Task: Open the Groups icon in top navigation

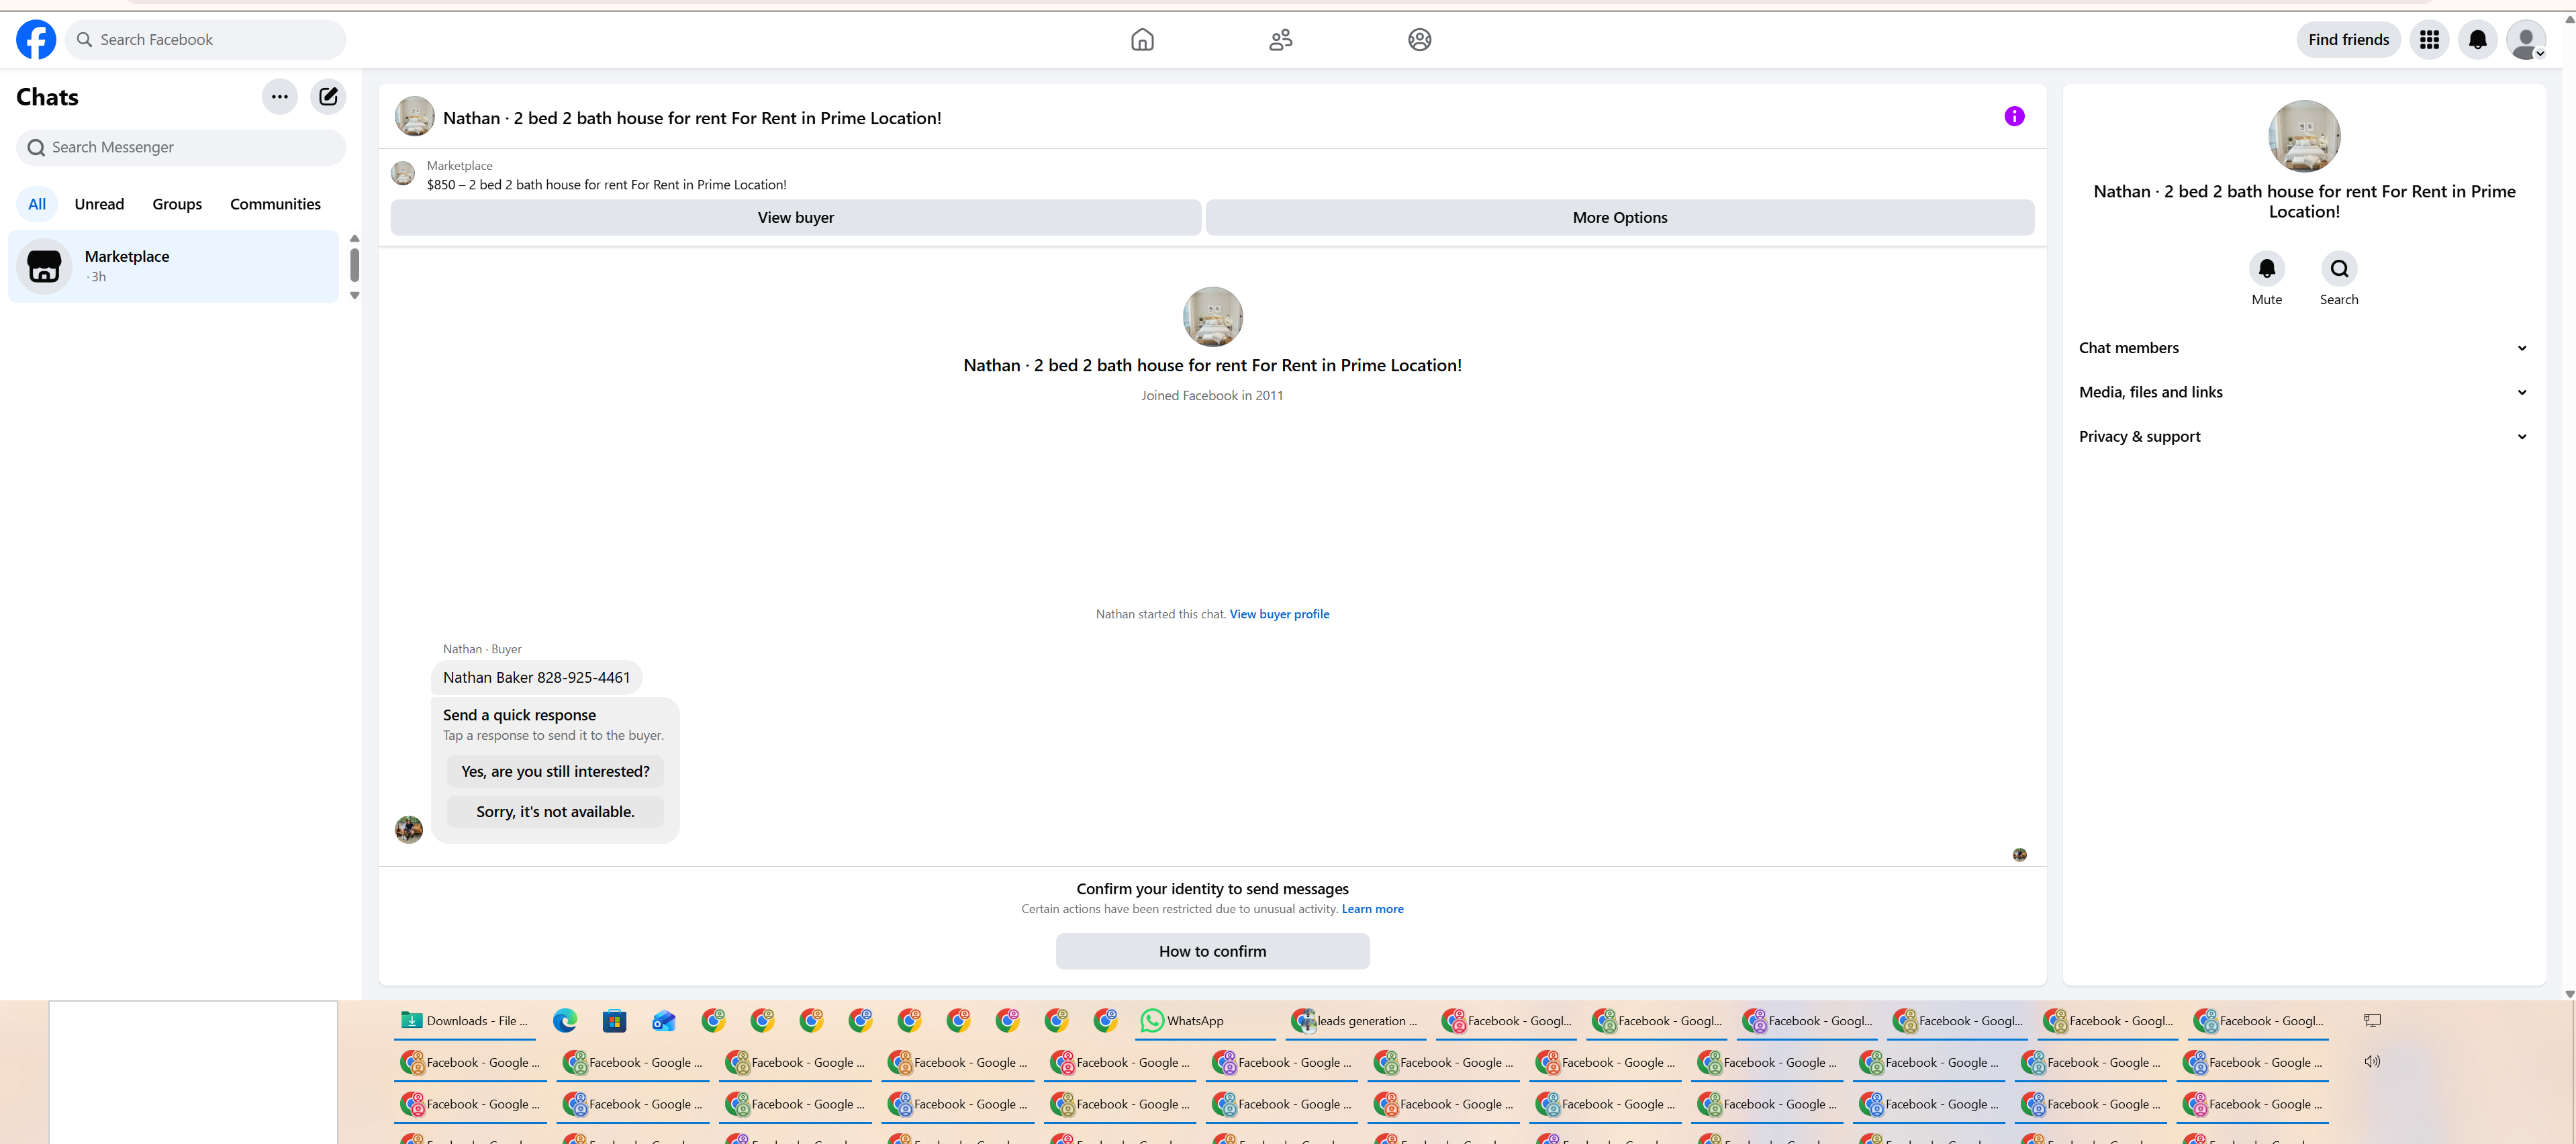Action: pyautogui.click(x=1419, y=40)
